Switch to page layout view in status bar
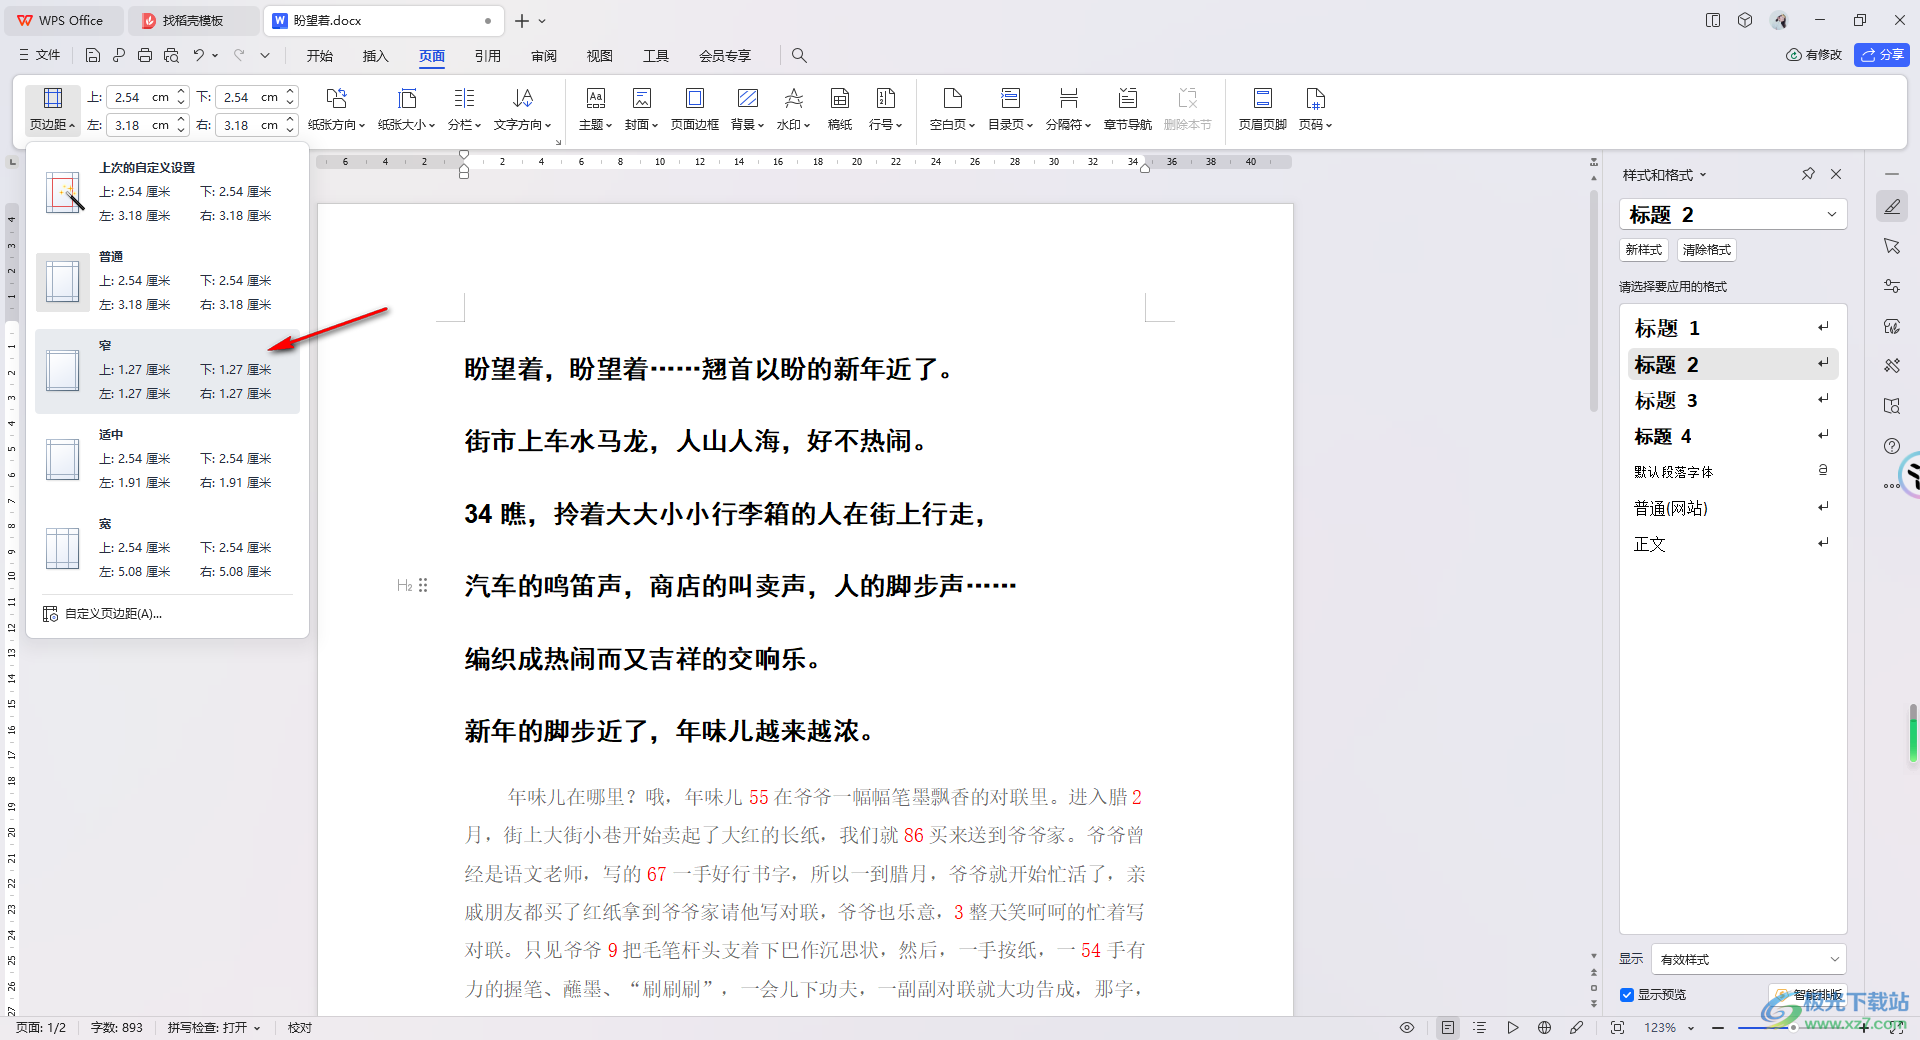The image size is (1920, 1040). [1448, 1028]
